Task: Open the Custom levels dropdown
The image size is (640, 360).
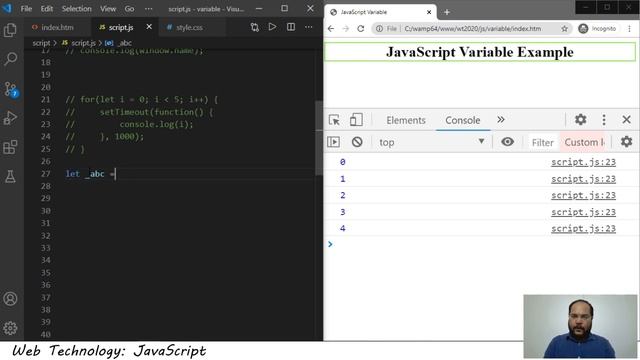Action: click(x=584, y=142)
